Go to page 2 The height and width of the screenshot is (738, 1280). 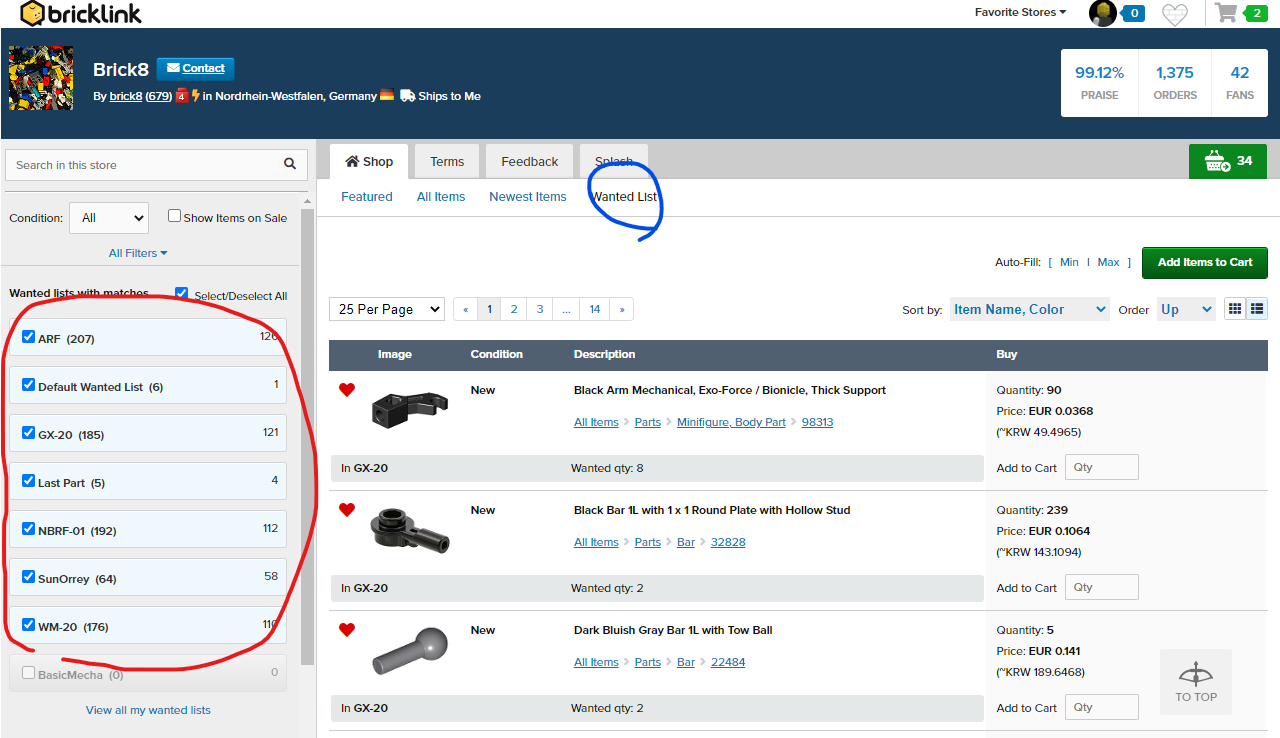[x=514, y=309]
